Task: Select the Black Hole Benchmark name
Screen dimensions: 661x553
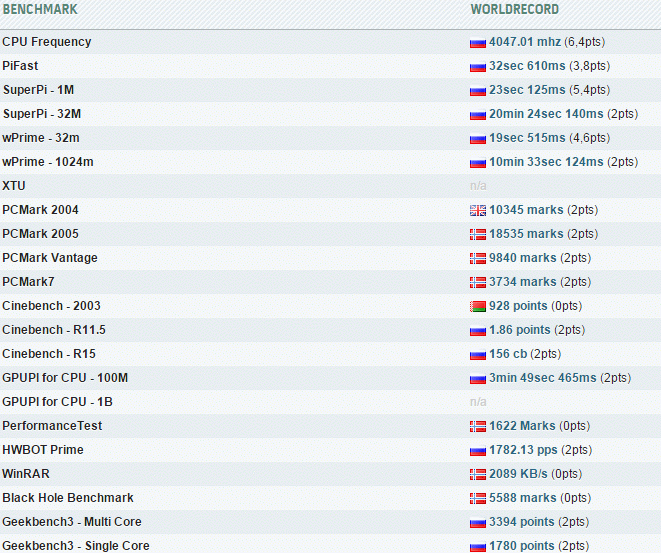Action: pyautogui.click(x=68, y=498)
